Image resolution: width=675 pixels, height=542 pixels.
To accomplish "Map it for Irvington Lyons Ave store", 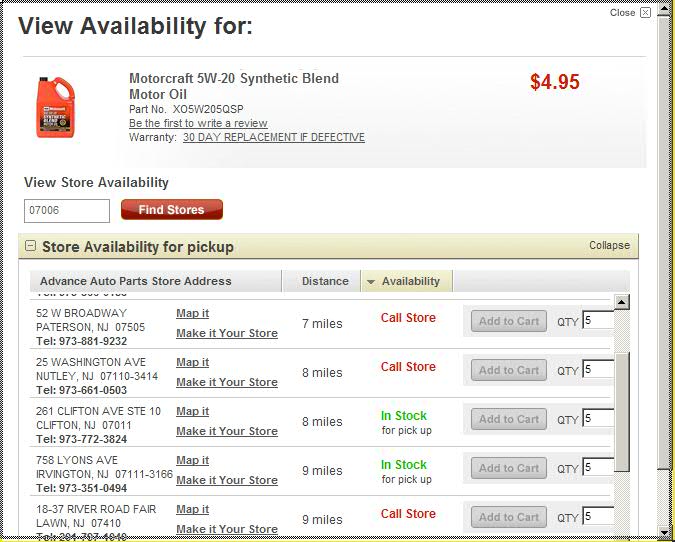I will coord(192,460).
